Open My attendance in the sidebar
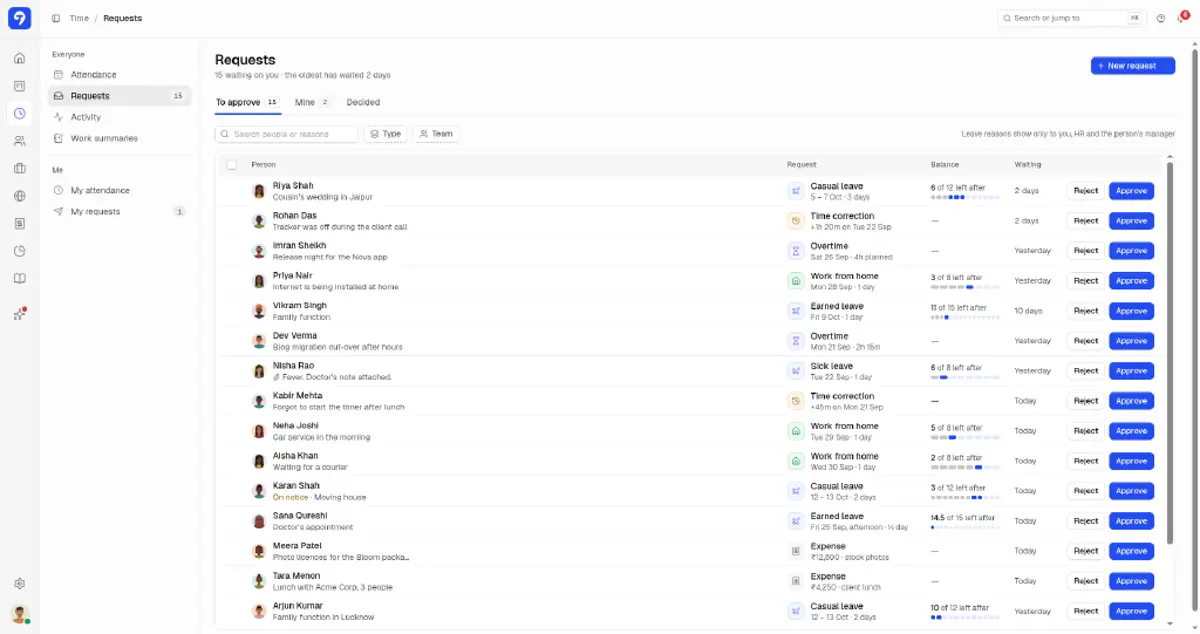The image size is (1200, 634). (119, 190)
